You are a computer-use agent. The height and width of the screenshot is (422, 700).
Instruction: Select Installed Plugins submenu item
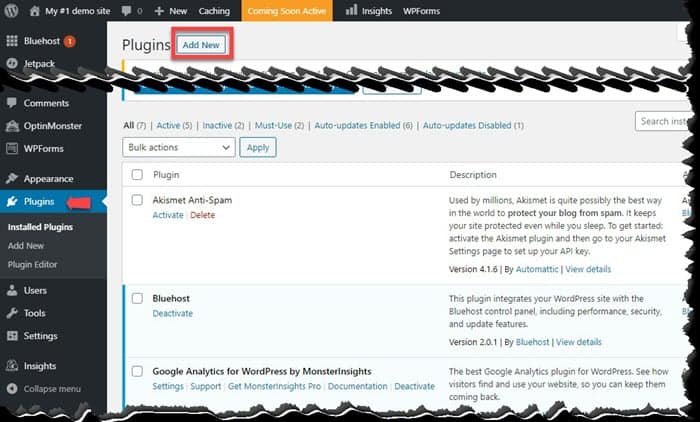pos(40,227)
